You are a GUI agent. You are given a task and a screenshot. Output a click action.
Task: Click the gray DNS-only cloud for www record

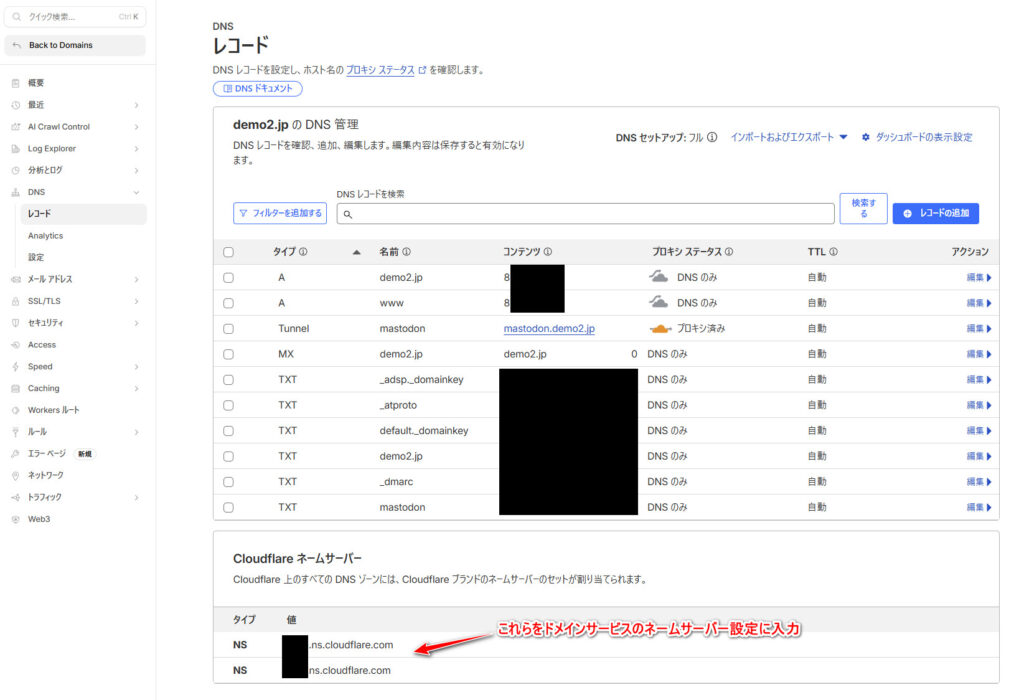pos(658,302)
